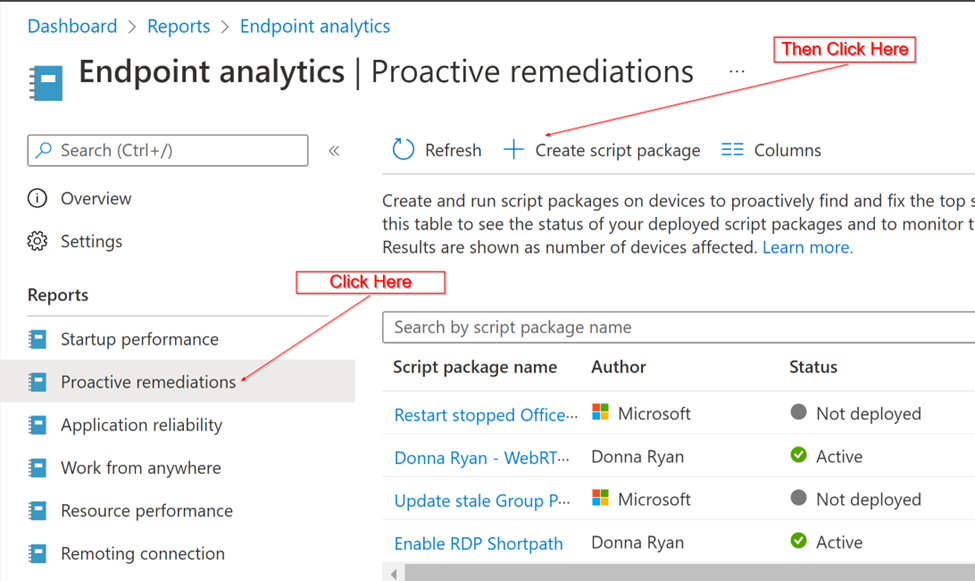Click the Application reliability report icon
Viewport: 975px width, 581px height.
[x=37, y=425]
